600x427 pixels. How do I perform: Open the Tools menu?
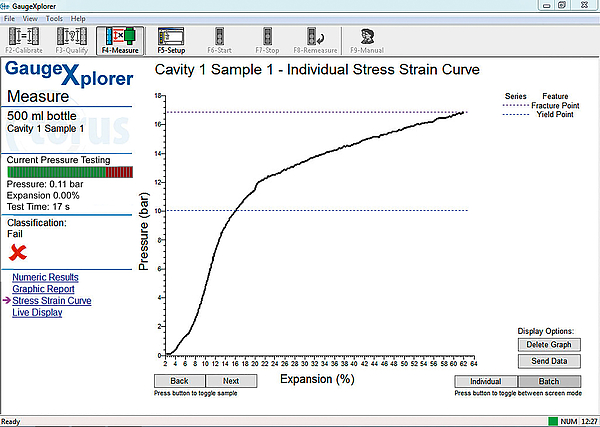(x=54, y=19)
